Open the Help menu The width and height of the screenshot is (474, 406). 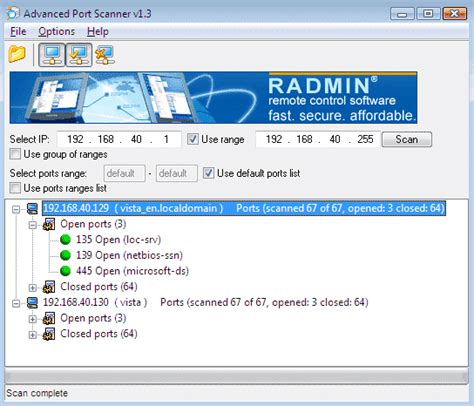pos(98,32)
